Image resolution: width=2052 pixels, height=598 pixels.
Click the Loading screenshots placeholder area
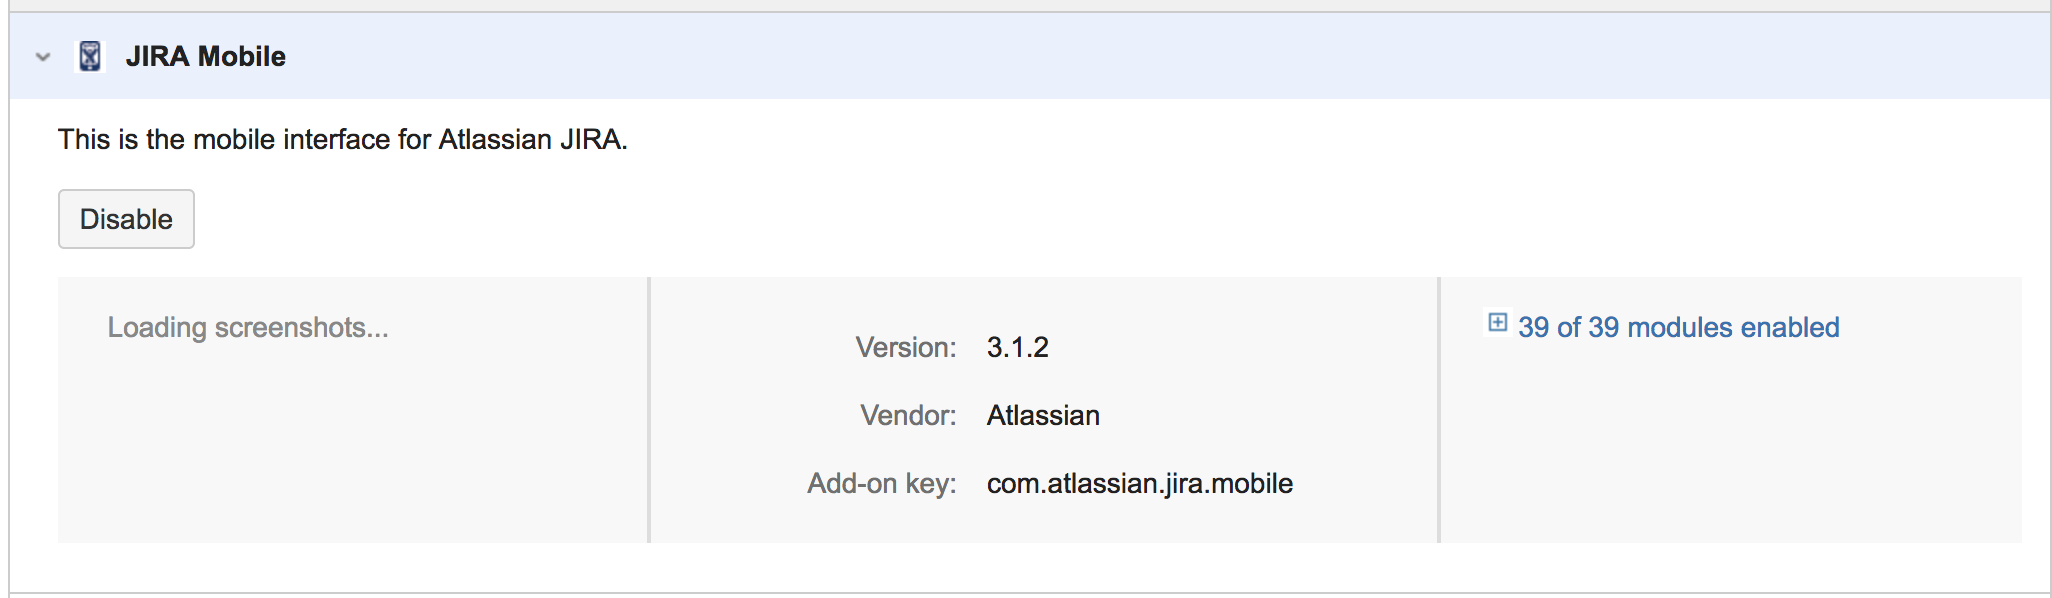coord(247,326)
